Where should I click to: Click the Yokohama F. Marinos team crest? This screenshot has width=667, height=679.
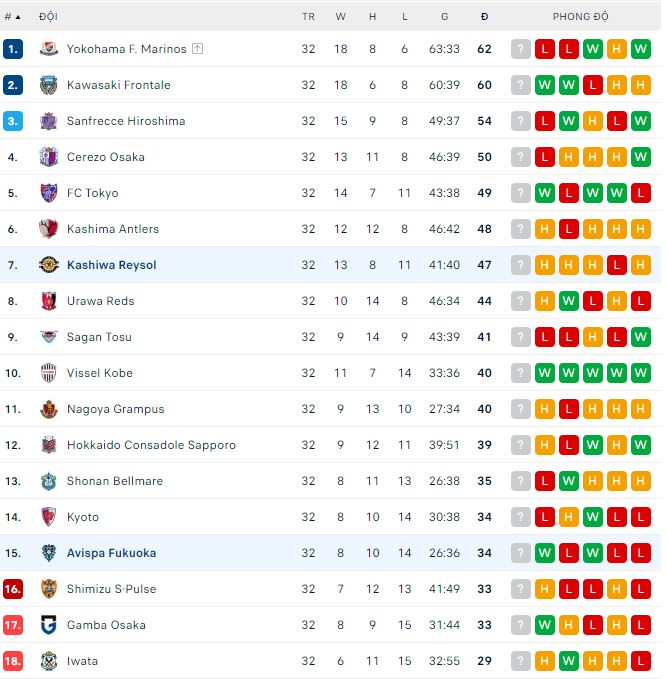pos(49,49)
